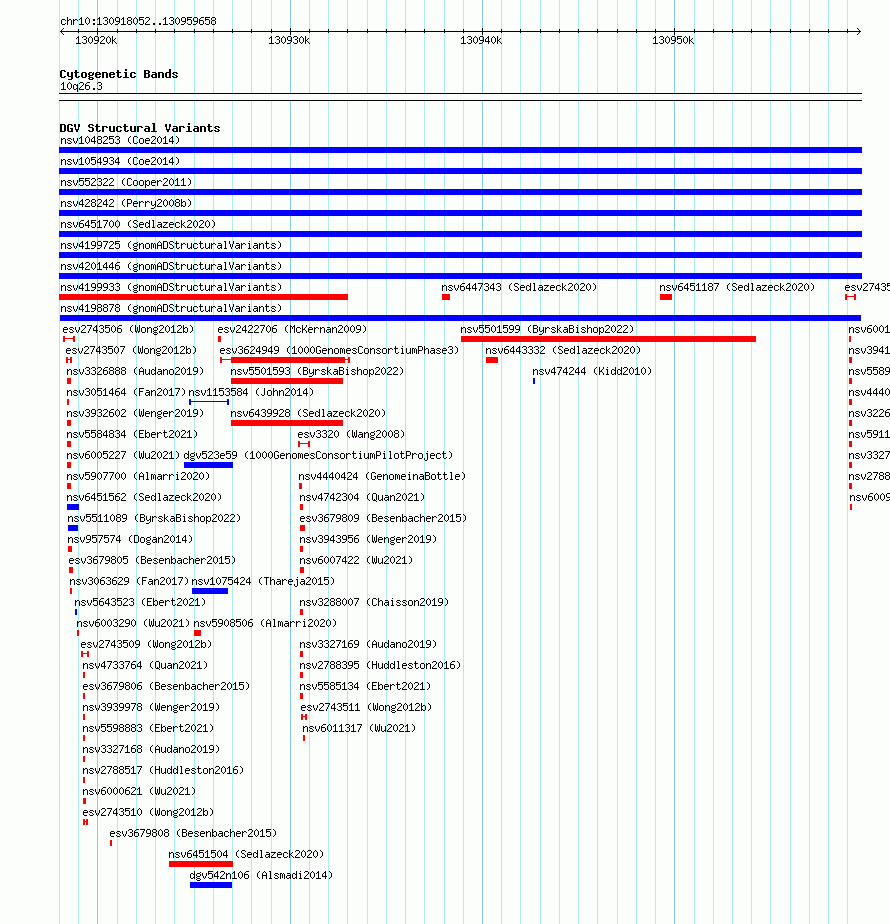Click the blue bar under nsv1075424
Image resolution: width=890 pixels, height=924 pixels.
210,591
